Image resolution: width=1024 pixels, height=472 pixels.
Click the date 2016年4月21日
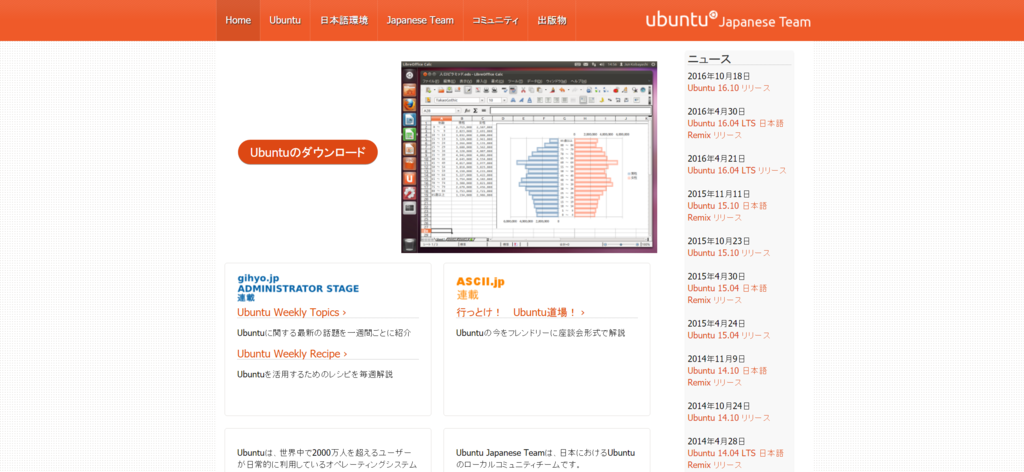coord(716,159)
